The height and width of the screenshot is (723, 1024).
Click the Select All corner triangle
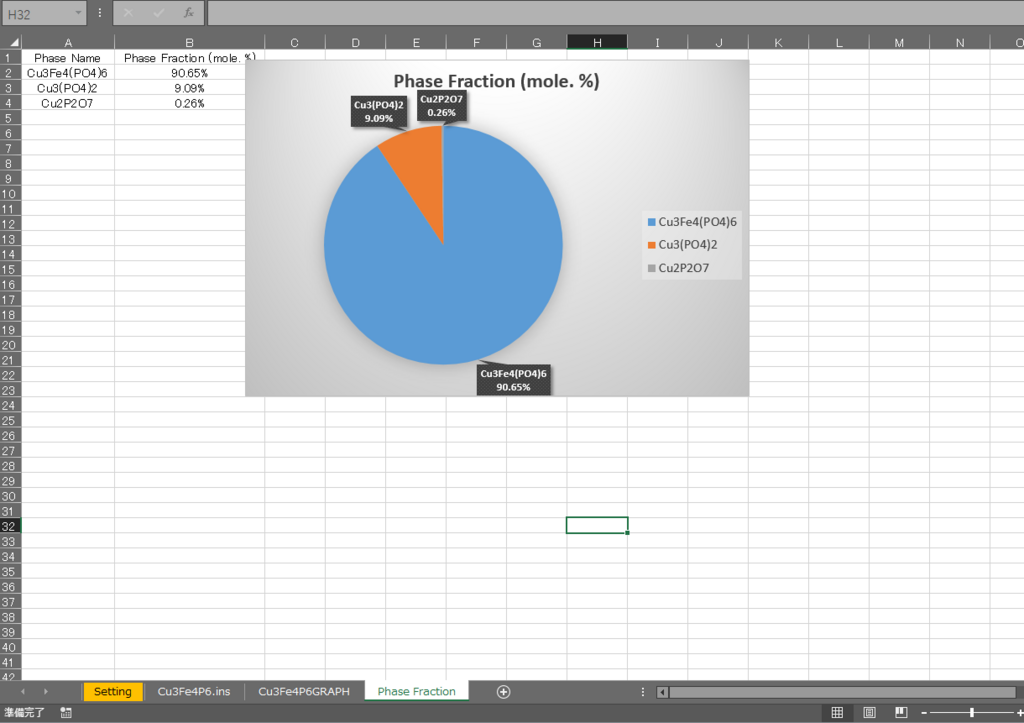pyautogui.click(x=12, y=42)
